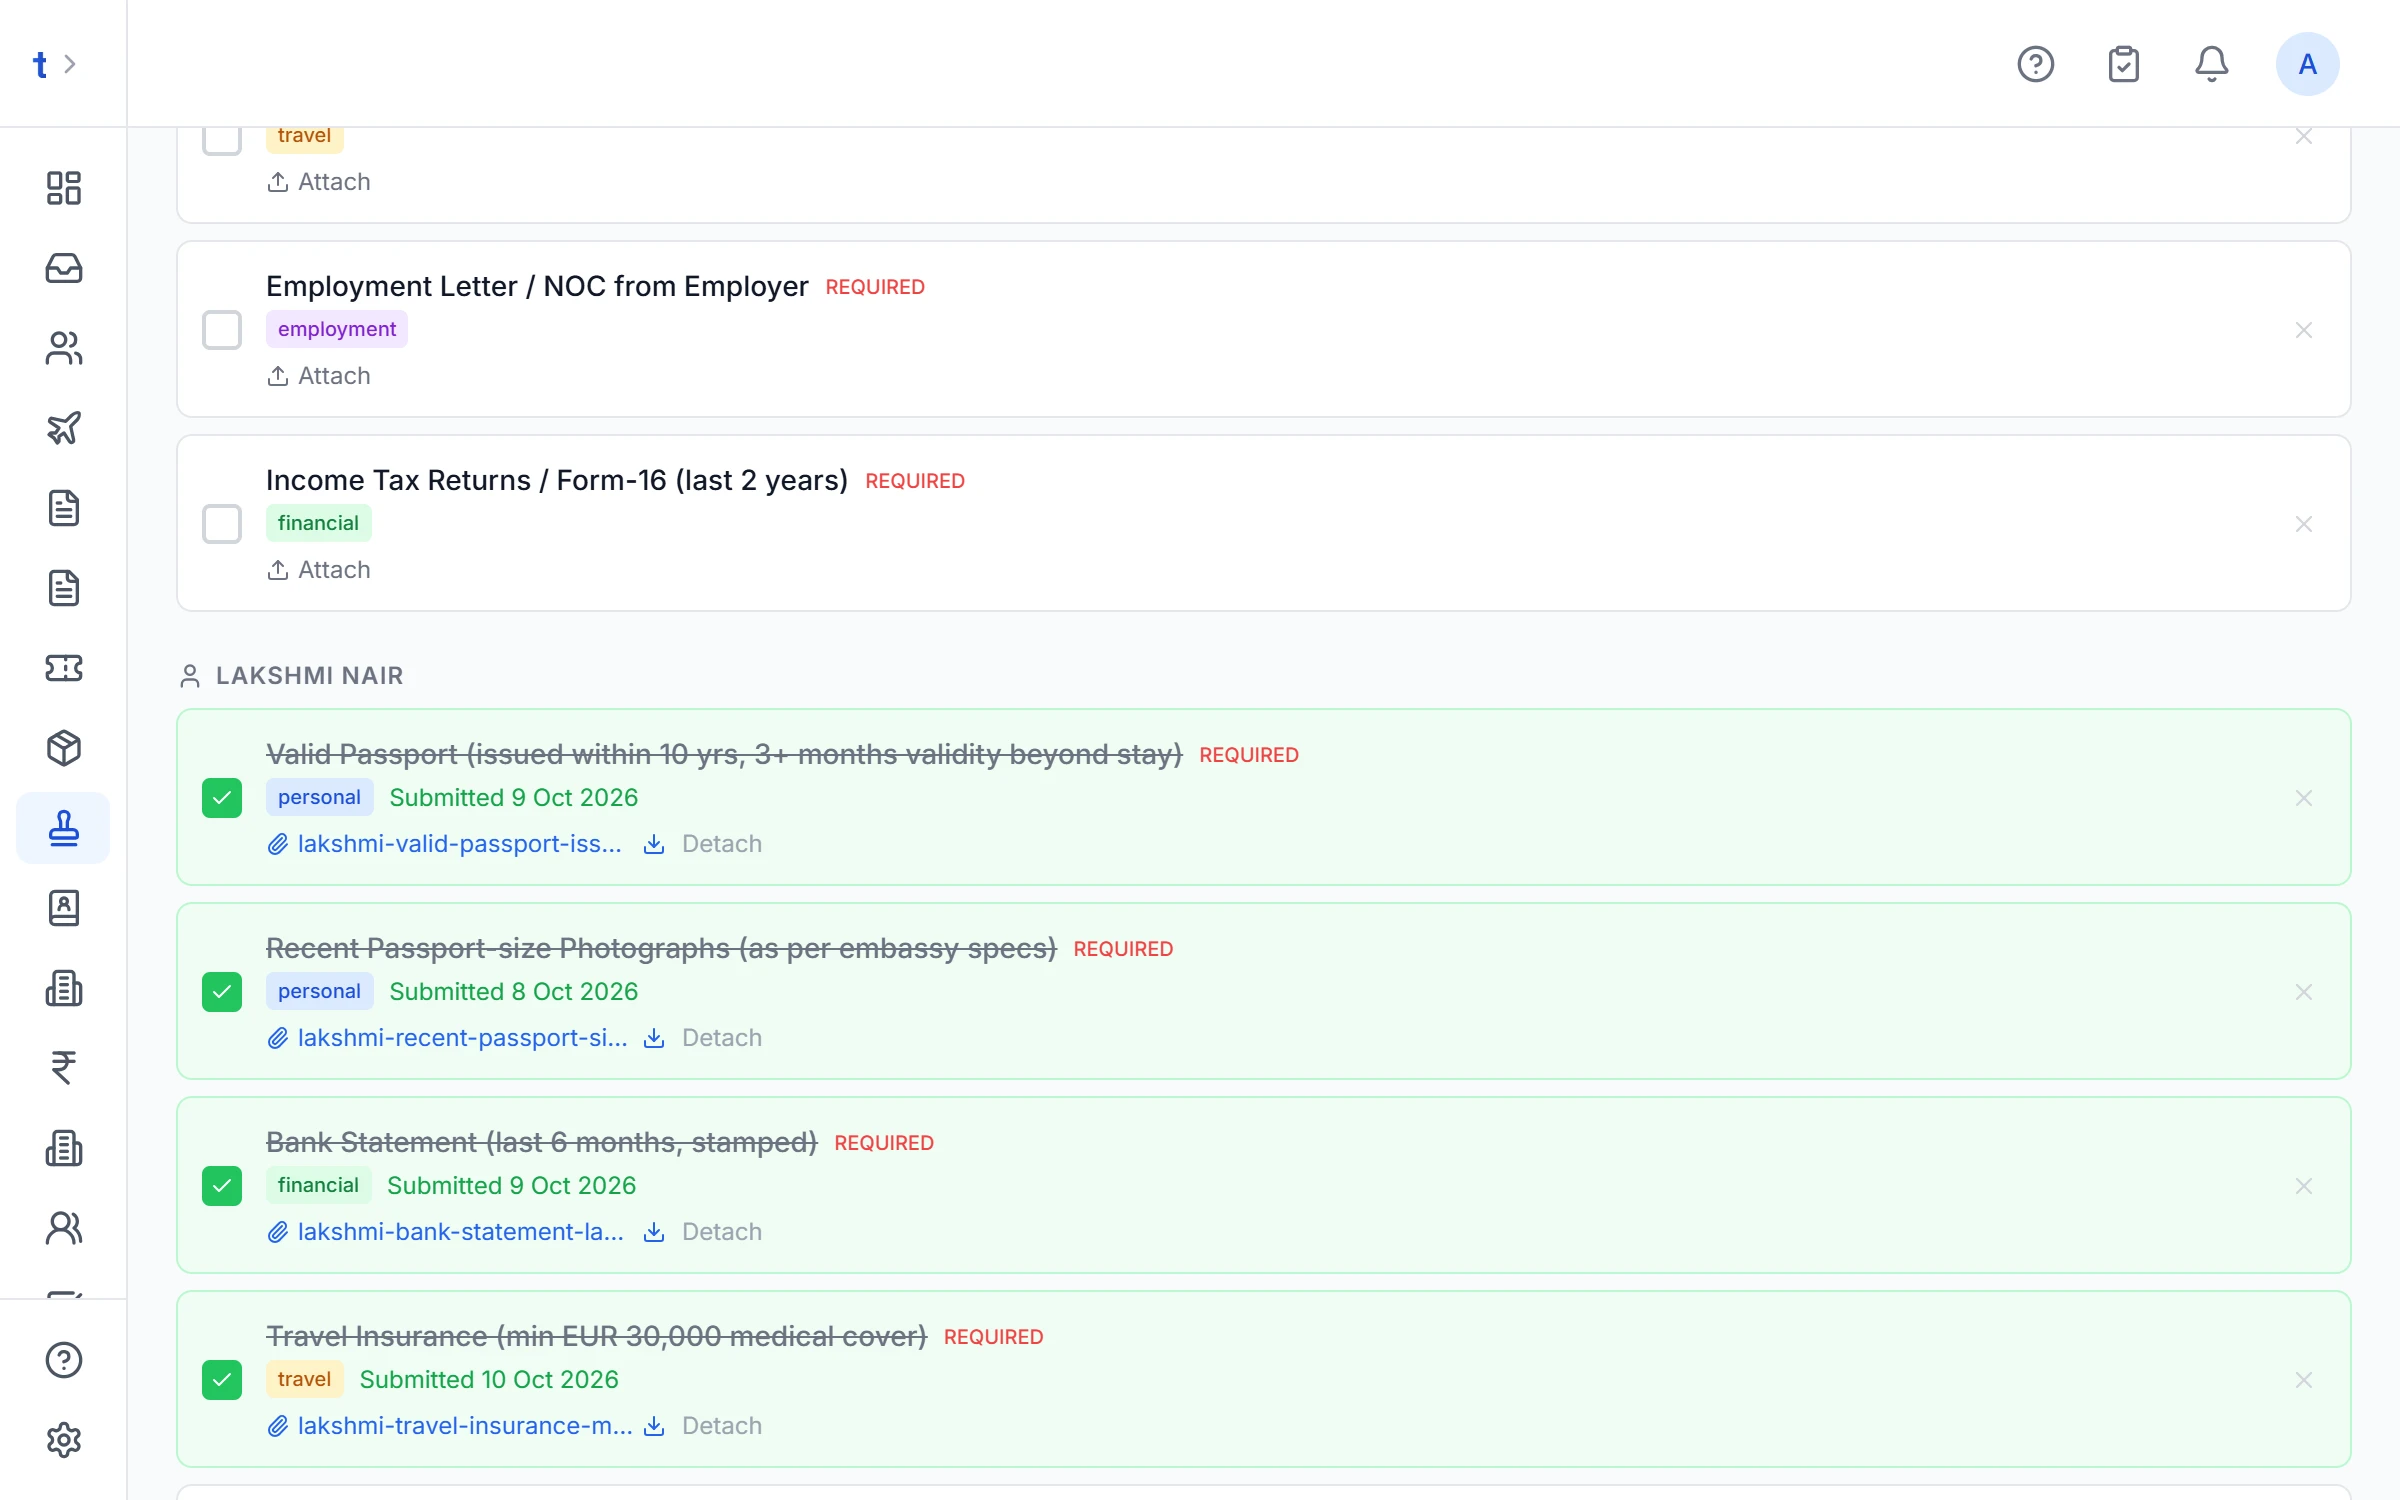Uncheck Recent Passport-size Photographs checkbox
This screenshot has height=1500, width=2400.
click(222, 992)
